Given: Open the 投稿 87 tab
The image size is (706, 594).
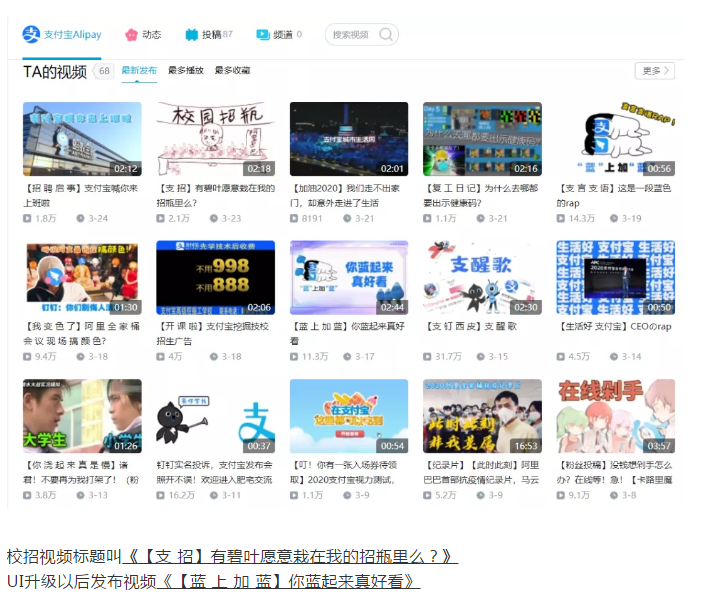Looking at the screenshot, I should pyautogui.click(x=209, y=35).
